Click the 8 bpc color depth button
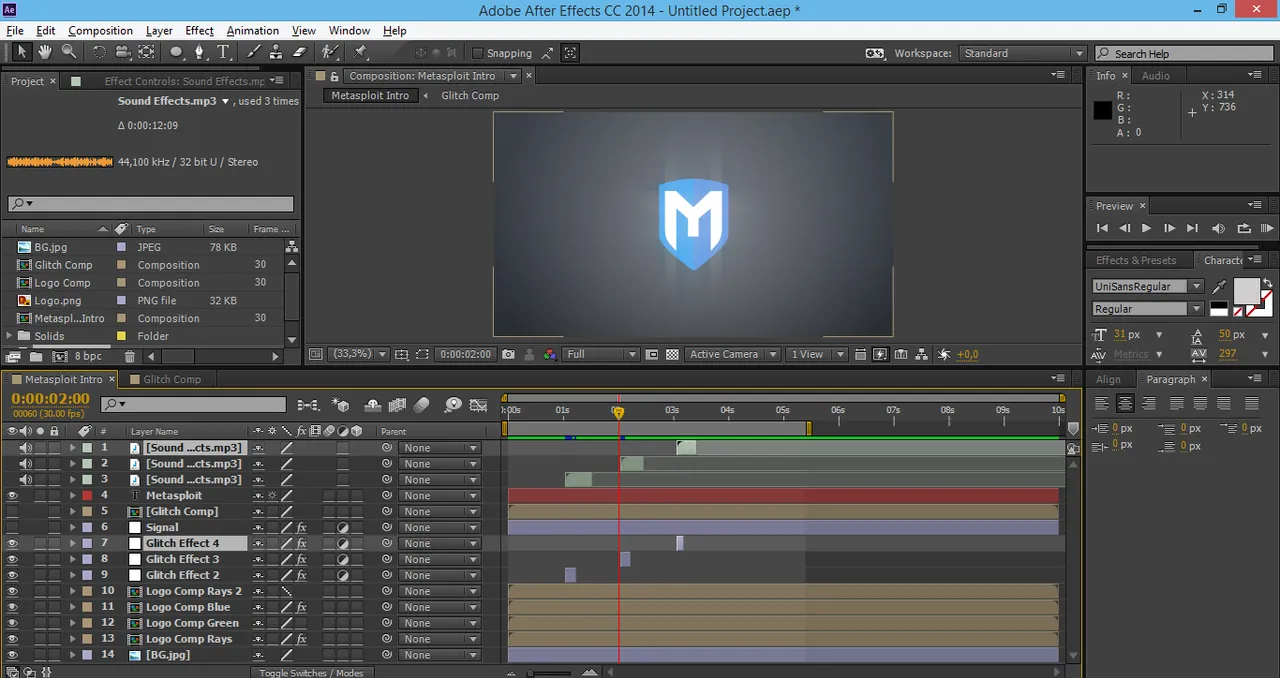This screenshot has height=678, width=1280. pyautogui.click(x=88, y=356)
